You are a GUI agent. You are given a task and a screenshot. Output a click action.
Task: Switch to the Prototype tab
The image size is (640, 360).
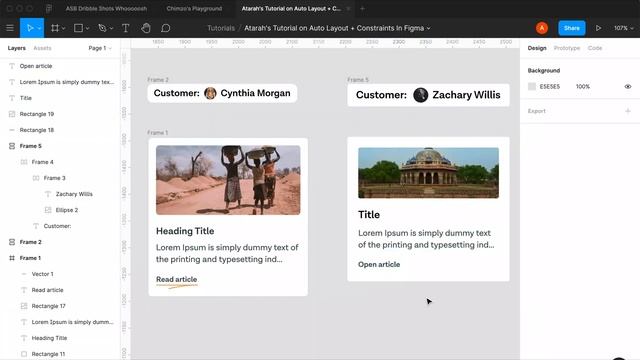coord(567,48)
